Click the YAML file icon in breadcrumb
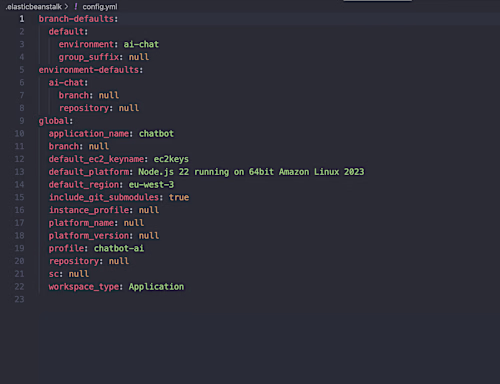Viewport: 500px width, 384px height. (x=76, y=6)
